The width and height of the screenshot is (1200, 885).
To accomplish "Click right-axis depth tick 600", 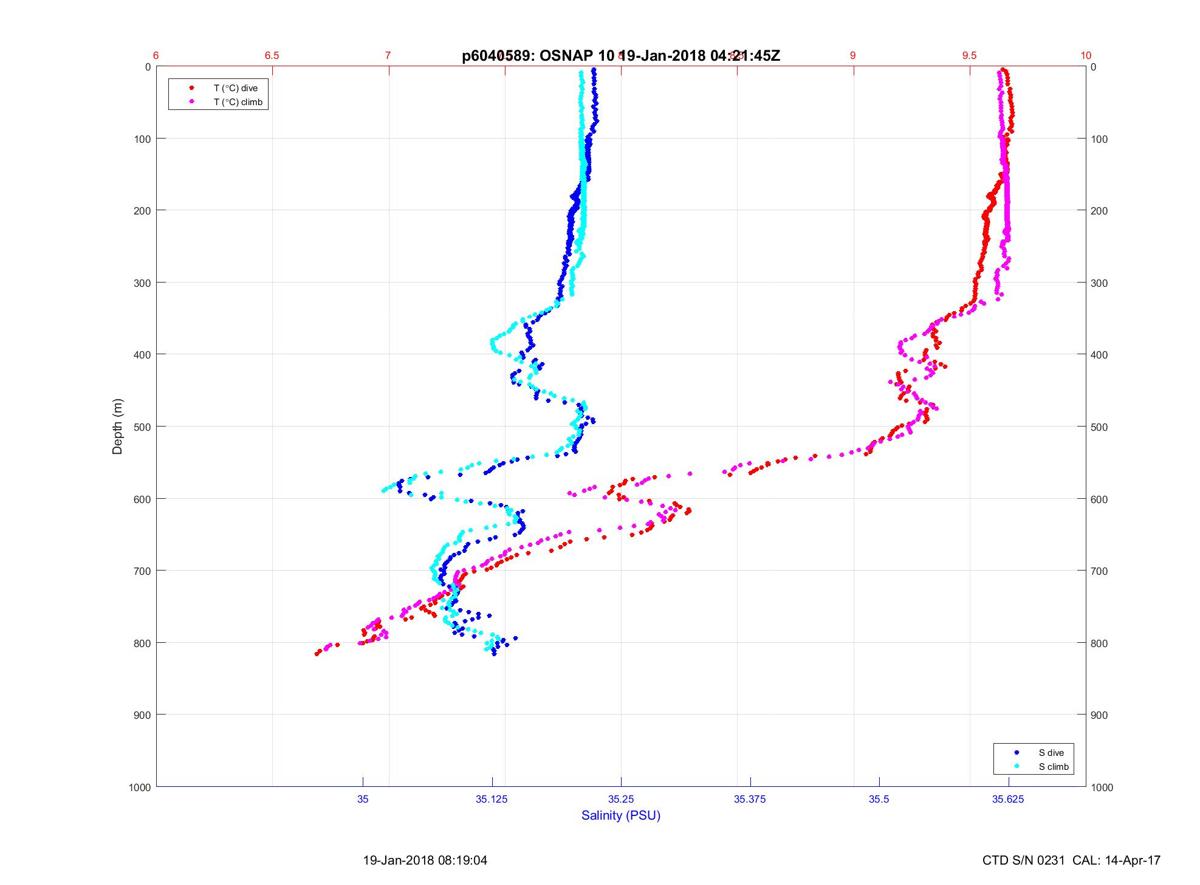I will [1100, 499].
